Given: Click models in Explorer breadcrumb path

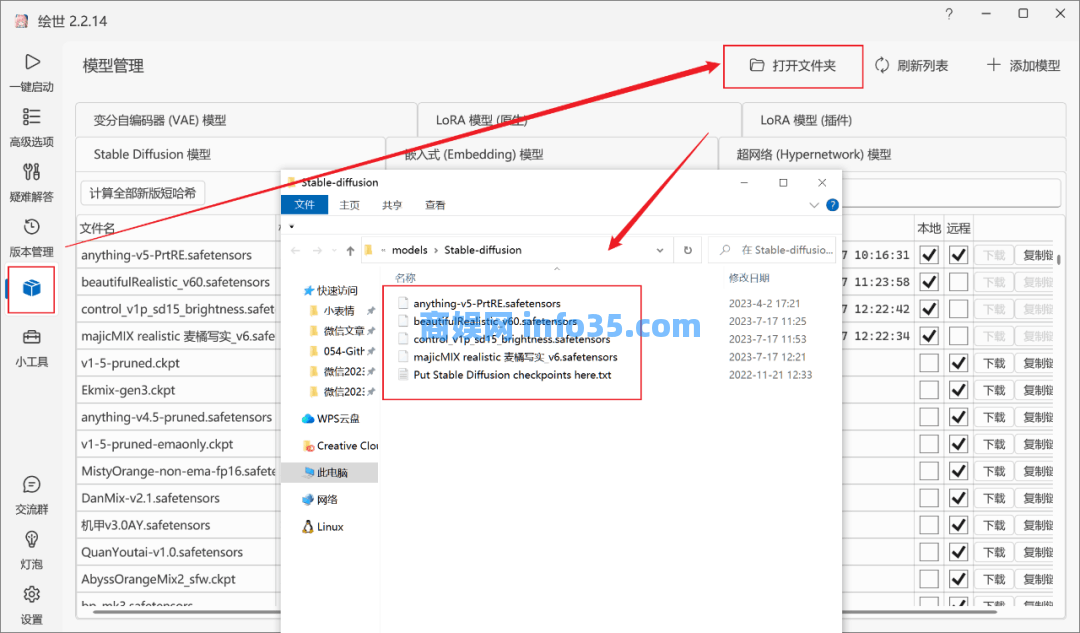Looking at the screenshot, I should coord(409,250).
